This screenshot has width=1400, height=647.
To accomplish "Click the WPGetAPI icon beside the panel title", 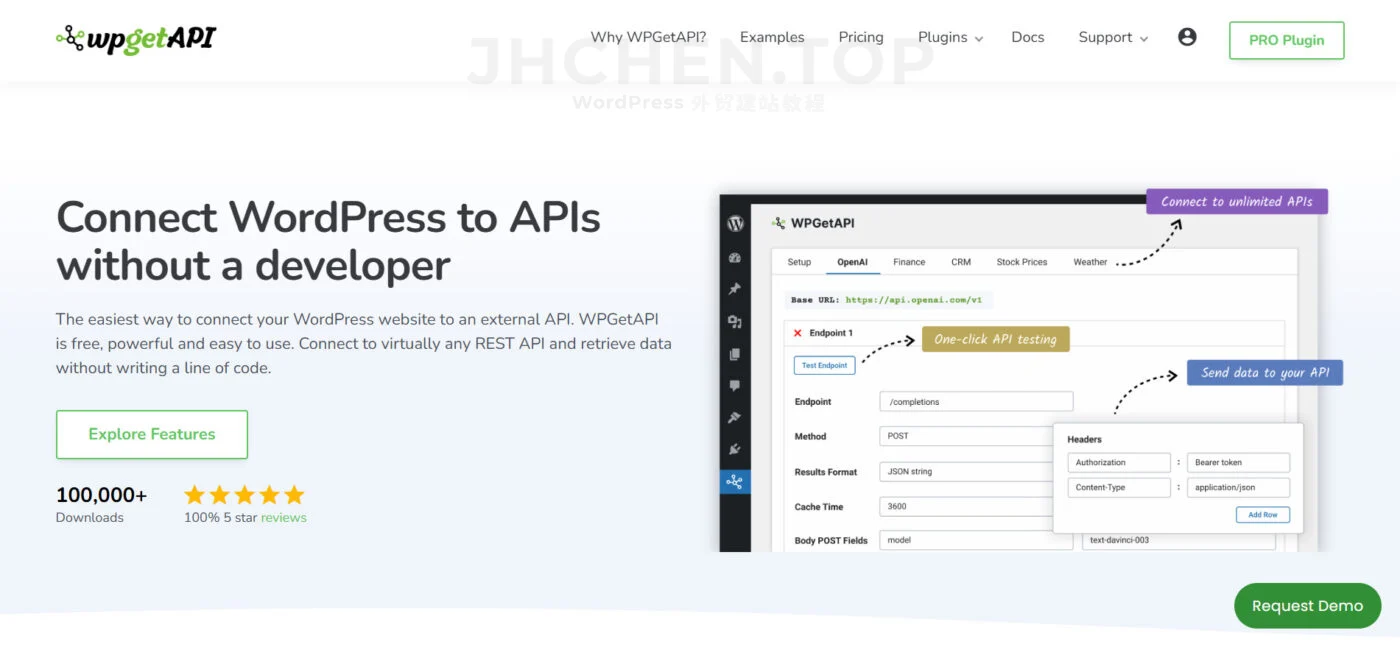I will [779, 223].
